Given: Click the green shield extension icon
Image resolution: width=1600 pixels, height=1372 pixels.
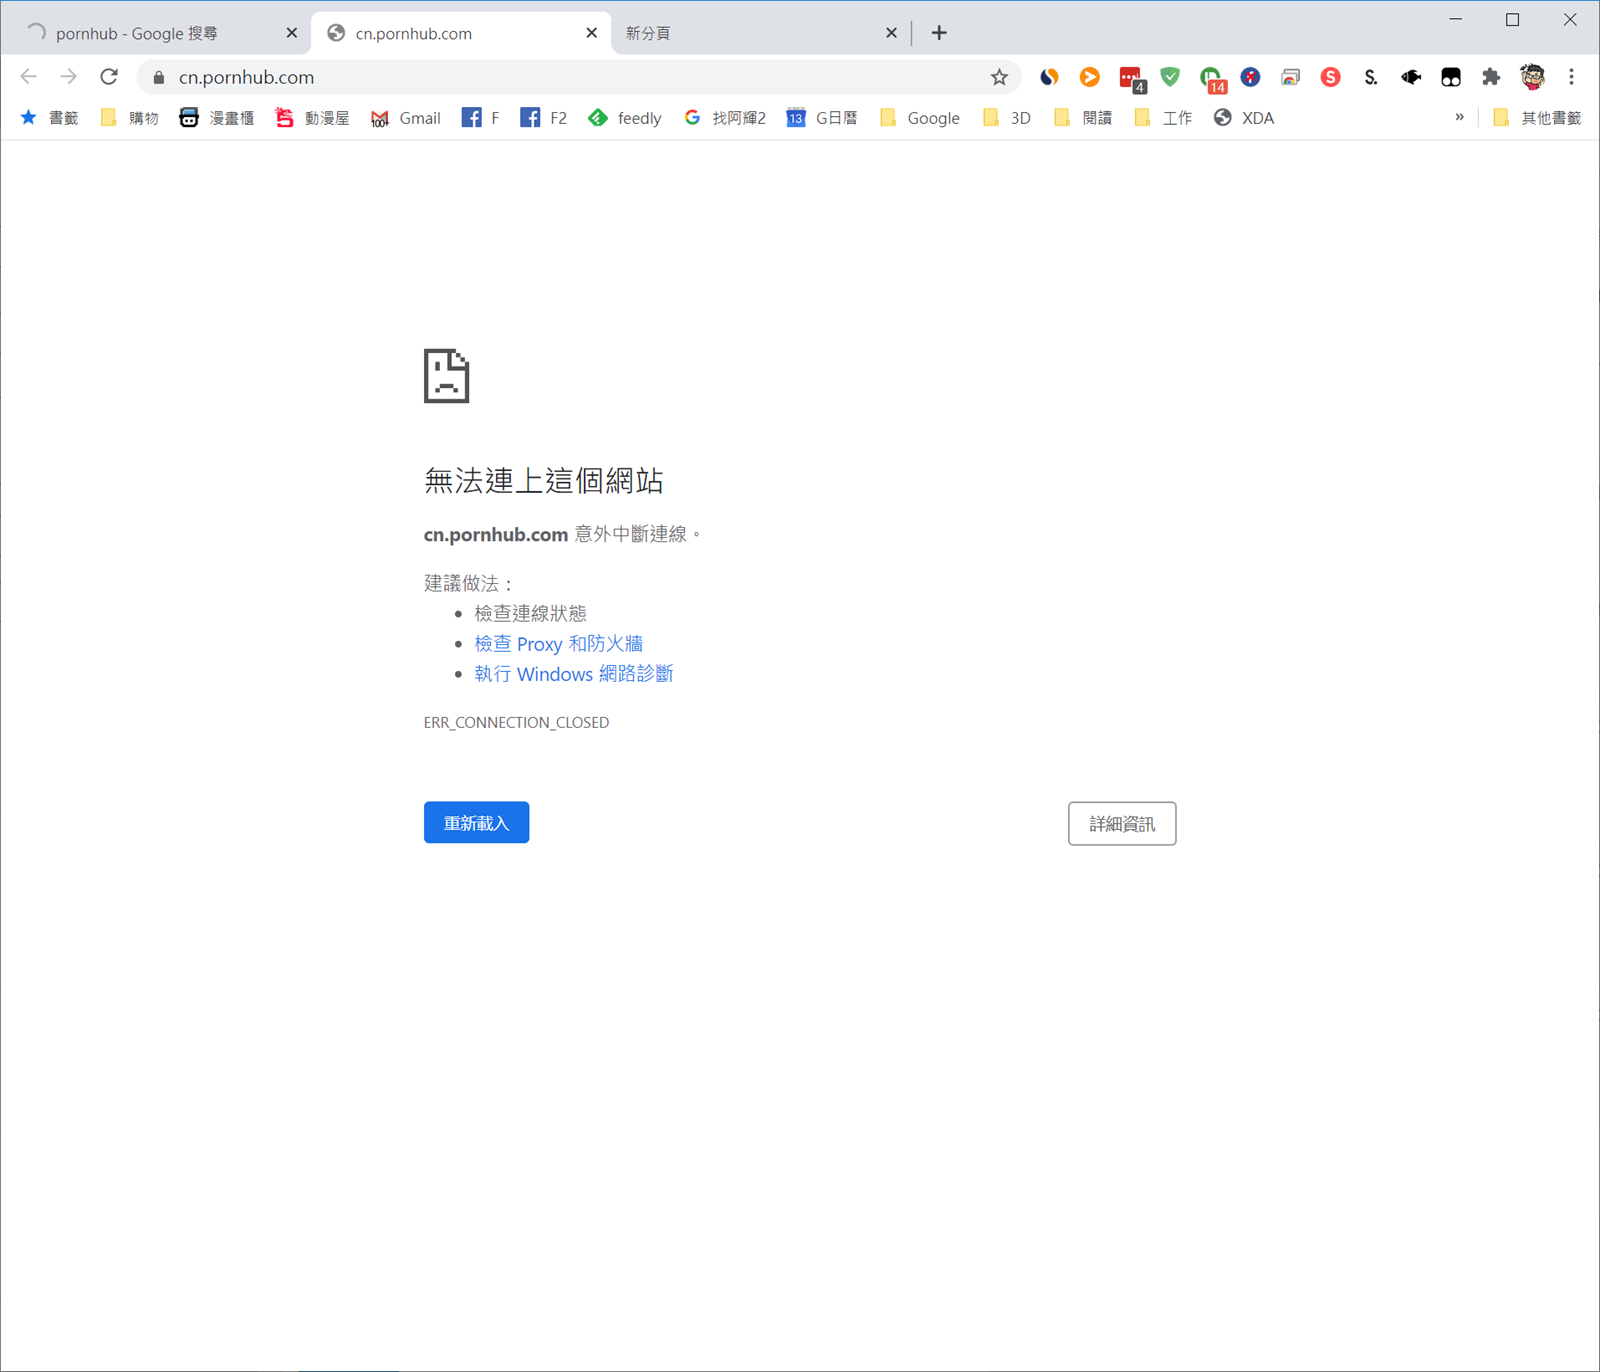Looking at the screenshot, I should pyautogui.click(x=1170, y=77).
